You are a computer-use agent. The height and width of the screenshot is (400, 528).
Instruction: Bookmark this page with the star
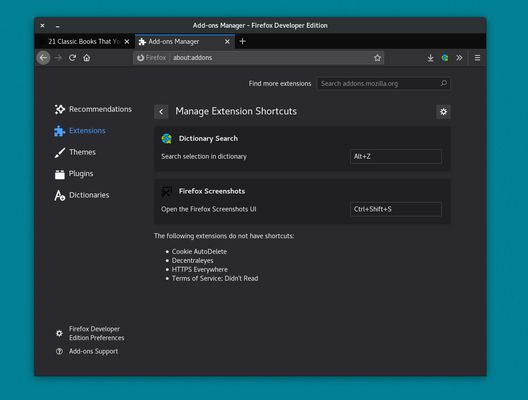pos(377,58)
